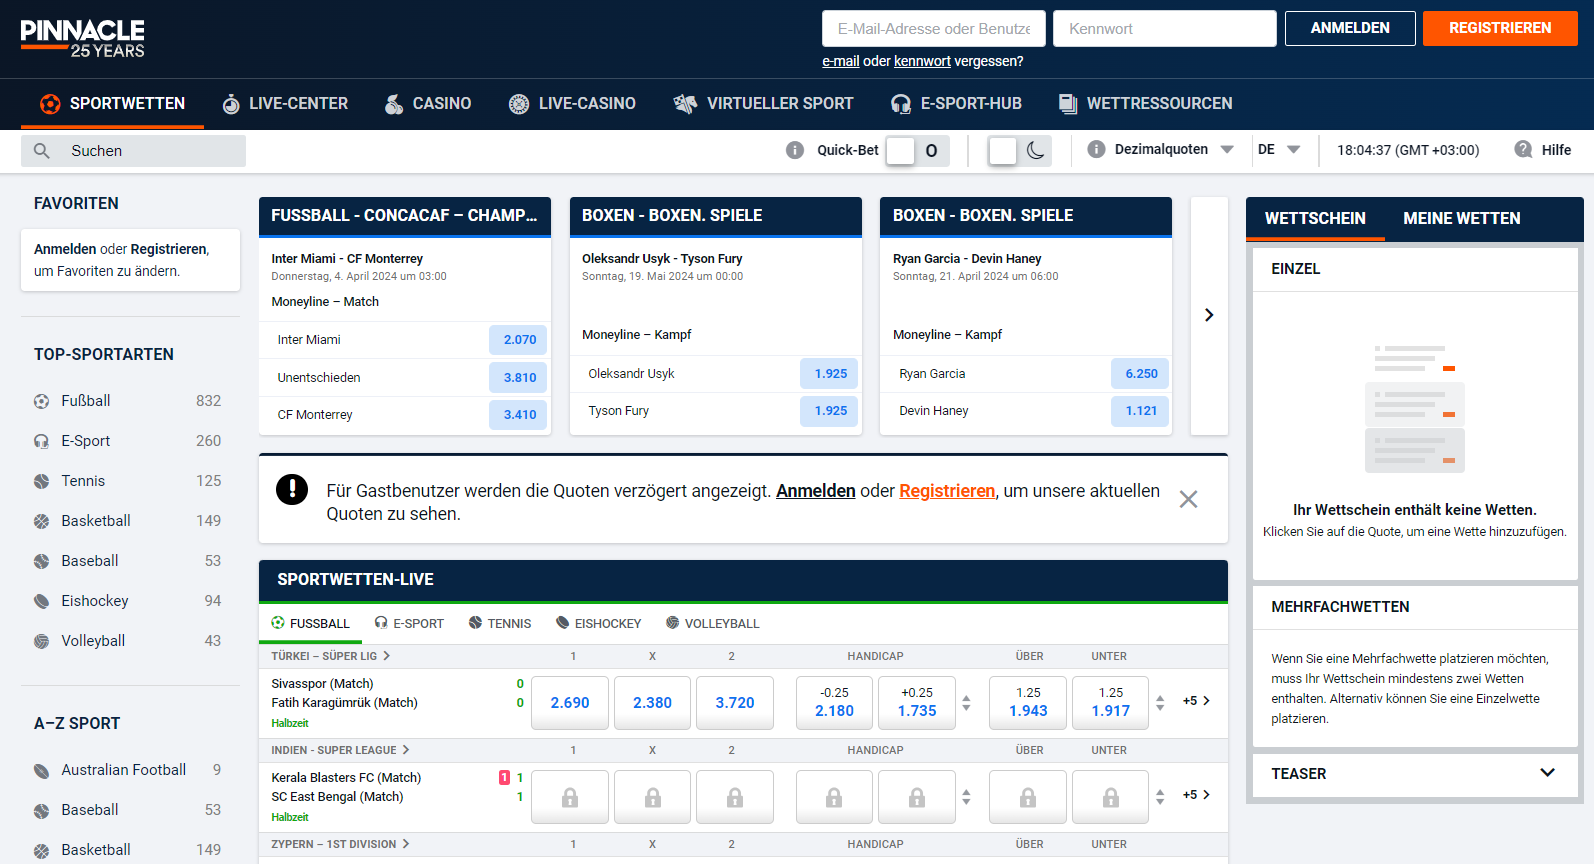The width and height of the screenshot is (1594, 864).
Task: Click the Suchen search field
Action: point(133,151)
